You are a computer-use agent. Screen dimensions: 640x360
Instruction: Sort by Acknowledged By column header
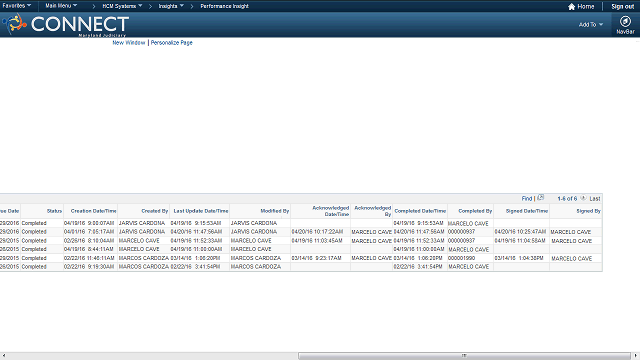coord(373,211)
